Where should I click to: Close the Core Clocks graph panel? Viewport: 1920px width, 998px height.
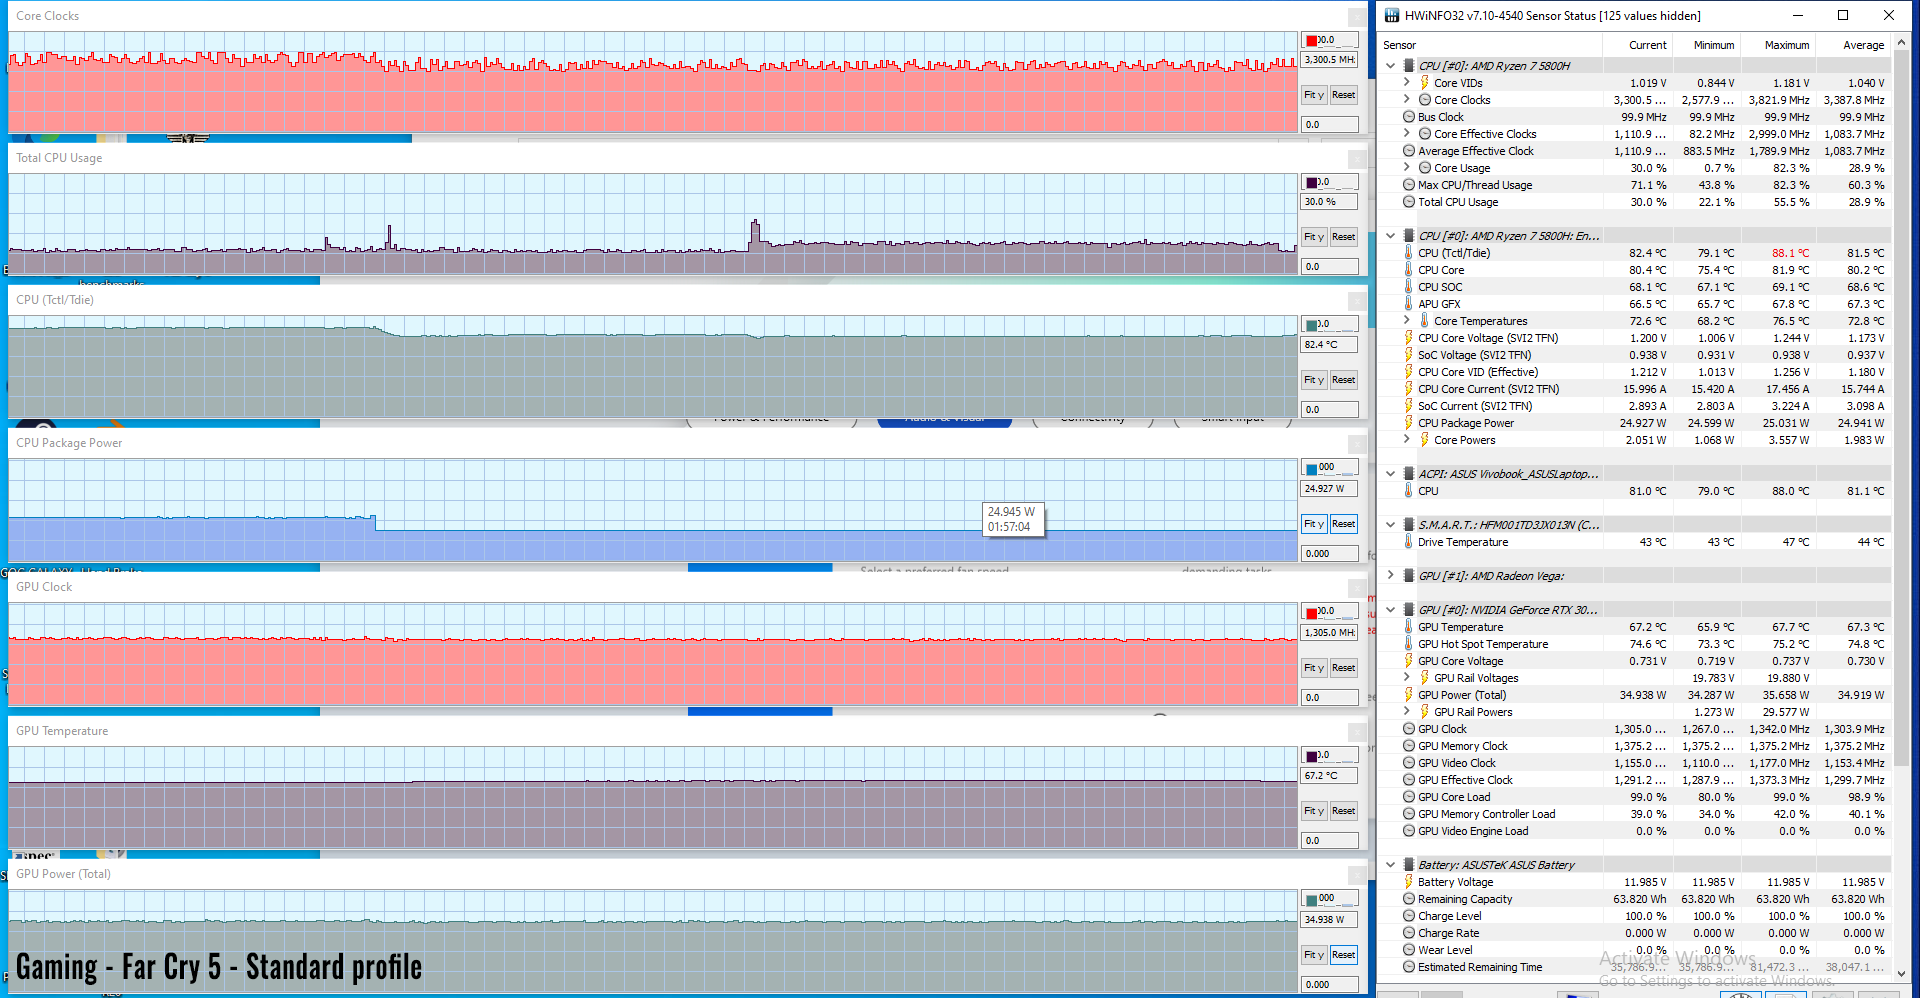tap(1356, 17)
